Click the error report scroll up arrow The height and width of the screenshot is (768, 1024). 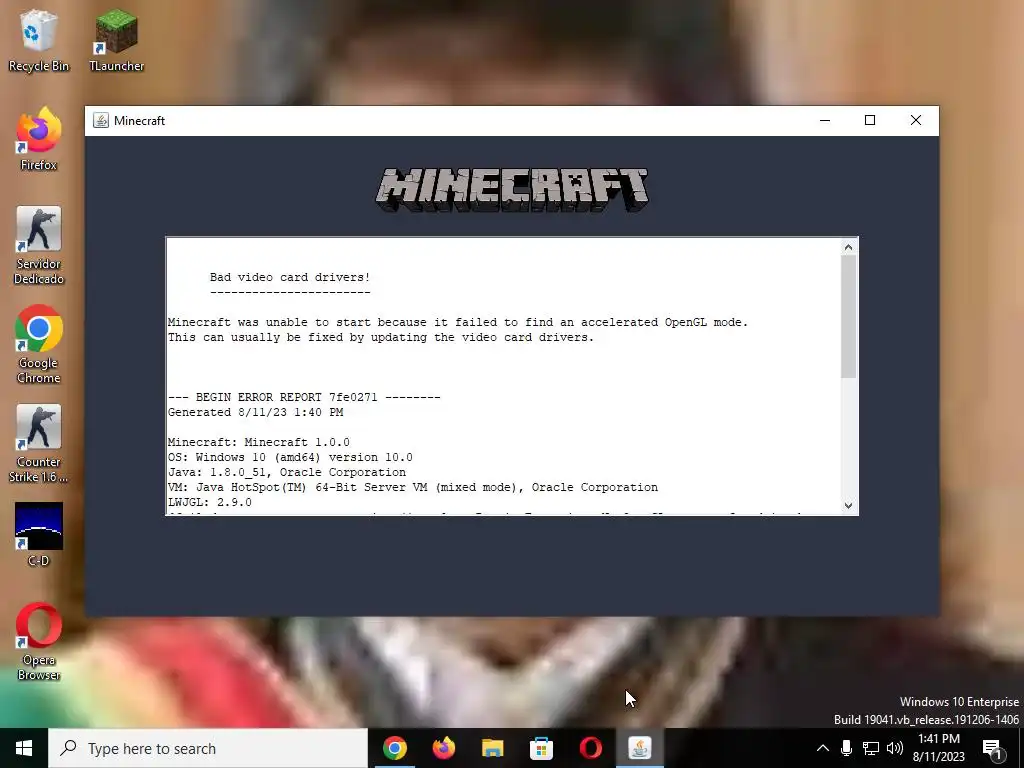848,247
